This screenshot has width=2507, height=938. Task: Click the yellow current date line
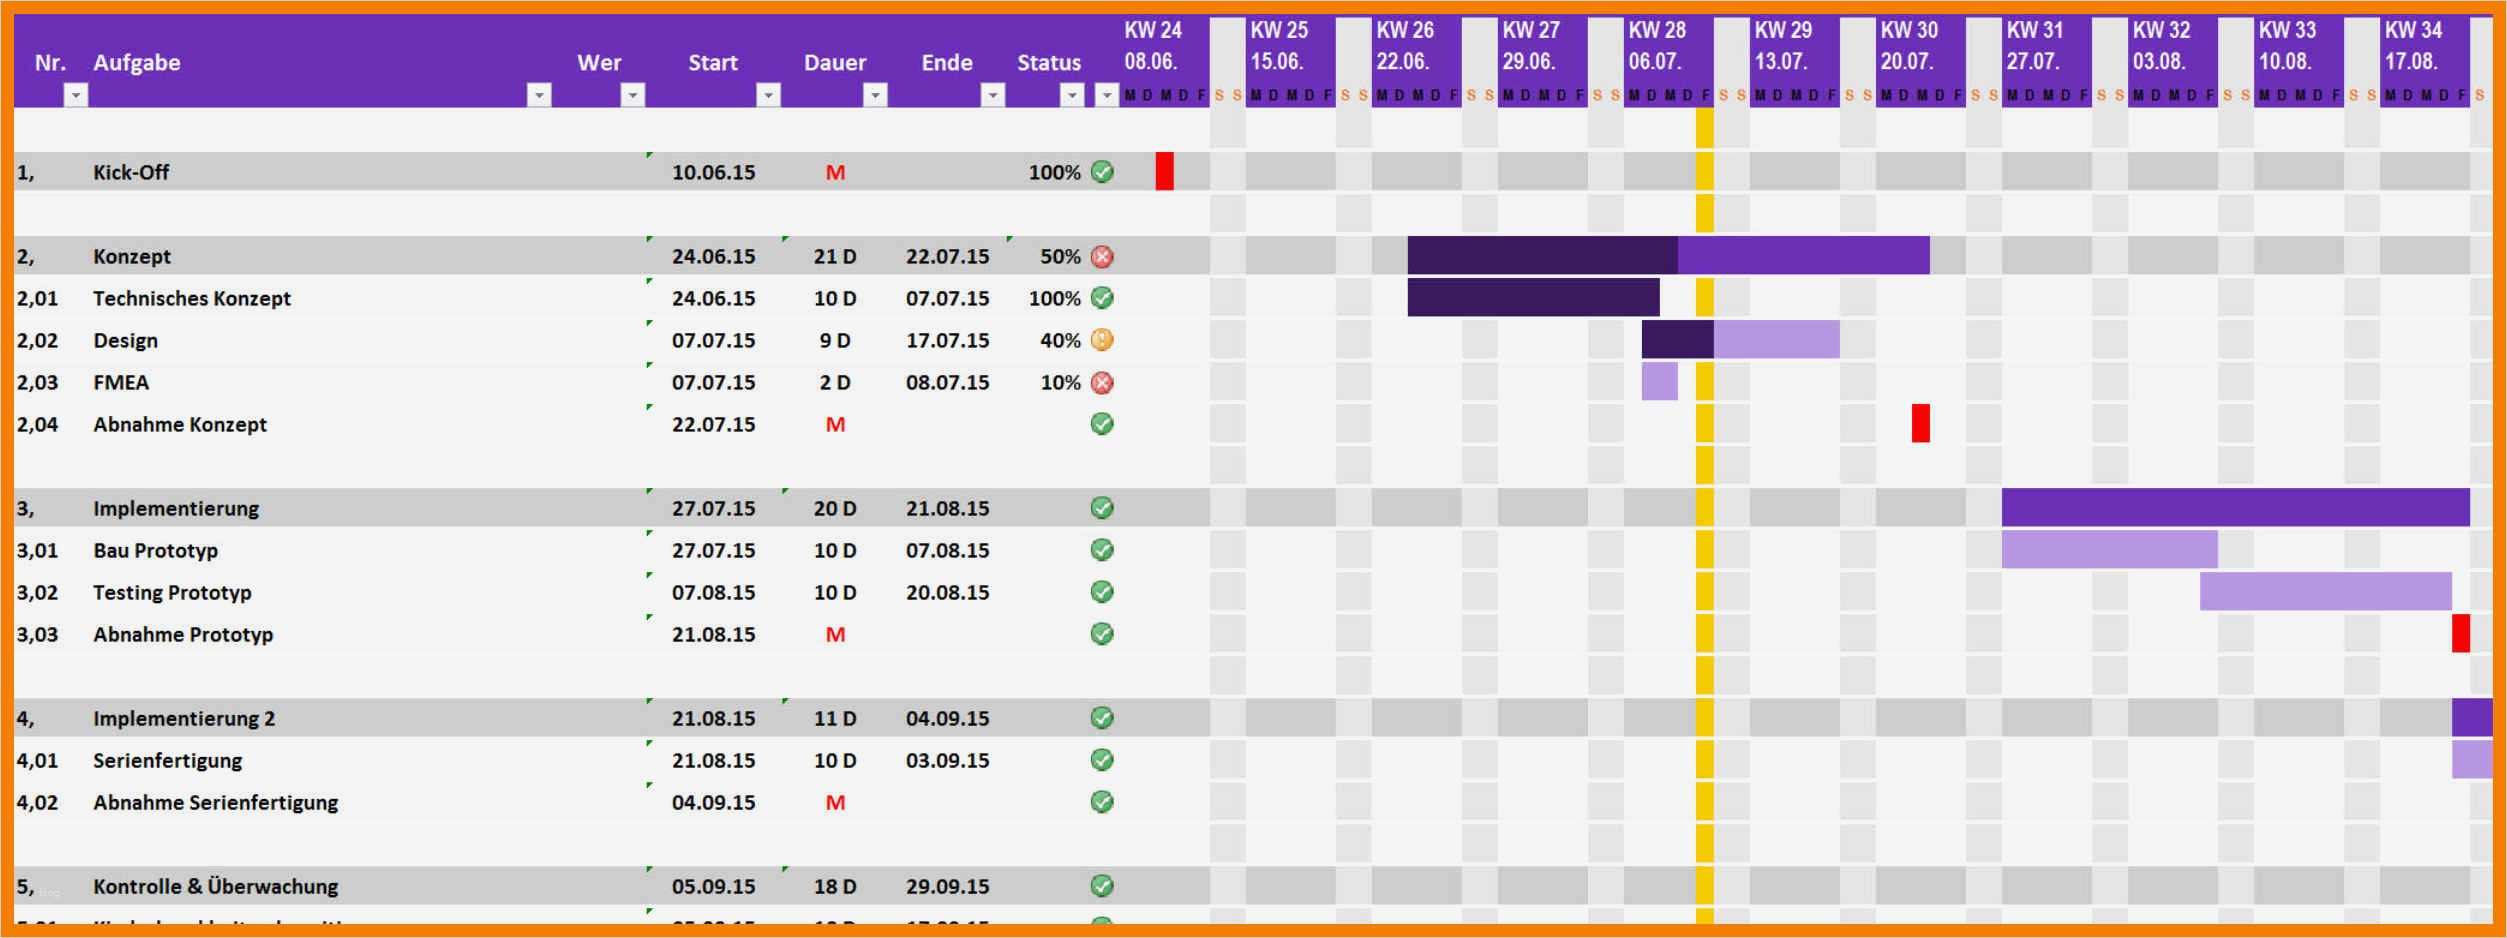(1703, 450)
